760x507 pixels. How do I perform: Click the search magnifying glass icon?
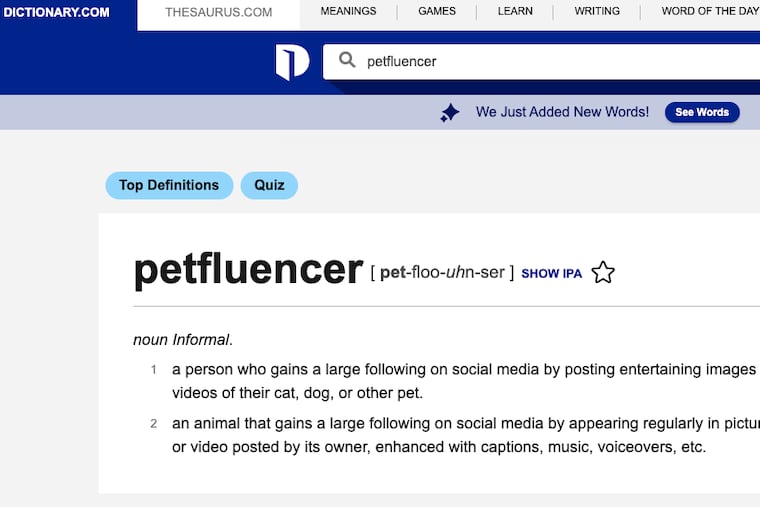pyautogui.click(x=347, y=61)
